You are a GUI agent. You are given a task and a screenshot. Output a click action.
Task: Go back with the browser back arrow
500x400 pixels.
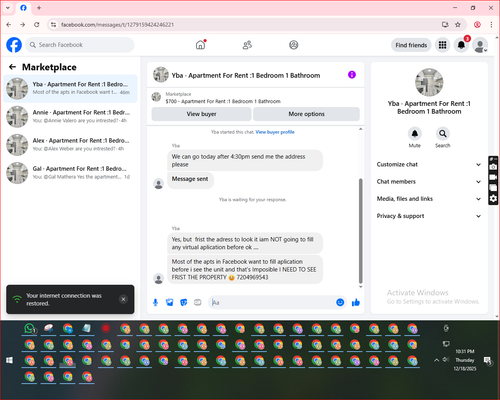pyautogui.click(x=9, y=24)
